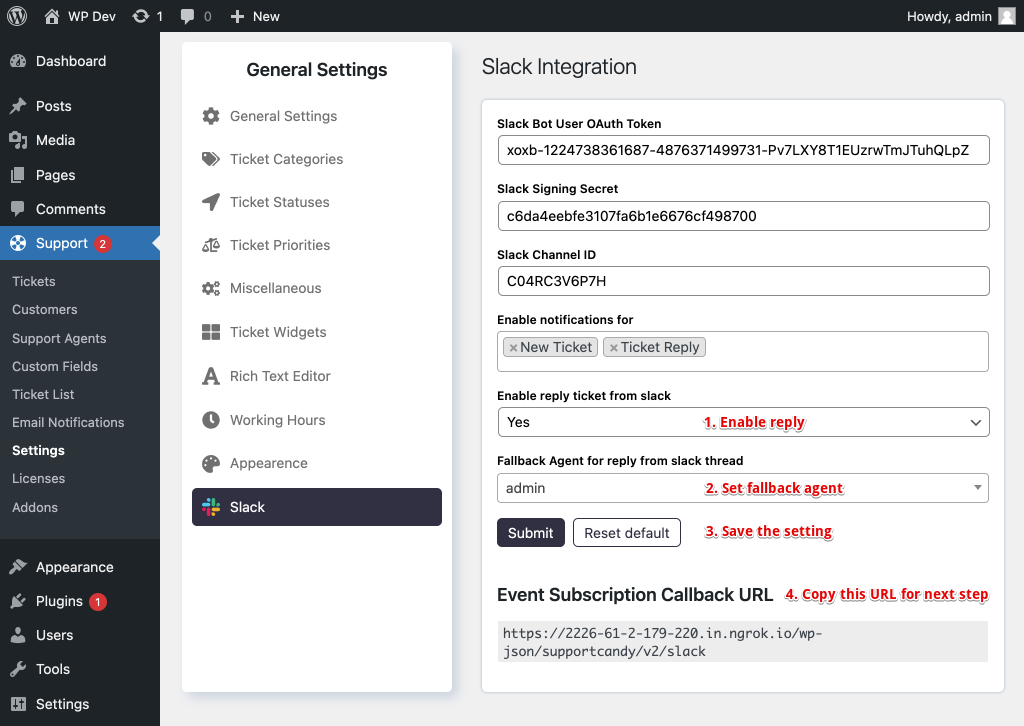Open Rich Text Editor settings
The width and height of the screenshot is (1024, 726).
[x=317, y=376]
